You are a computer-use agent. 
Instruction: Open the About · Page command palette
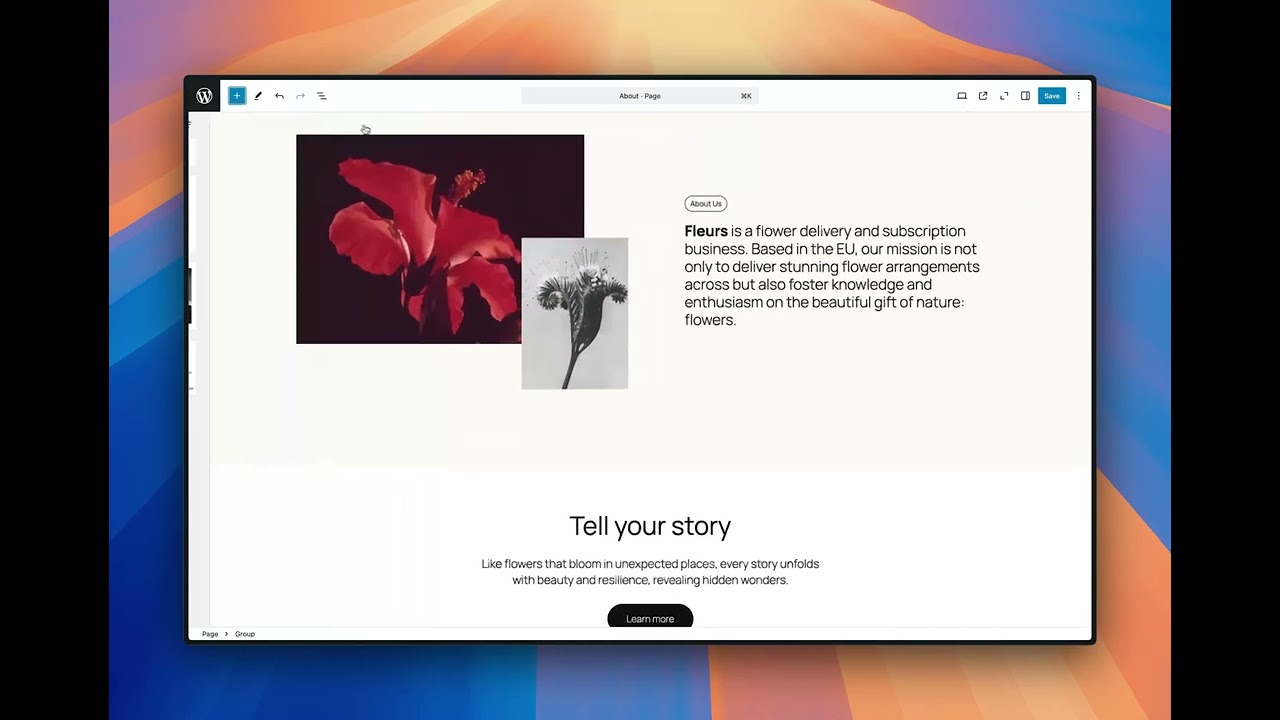click(x=640, y=96)
